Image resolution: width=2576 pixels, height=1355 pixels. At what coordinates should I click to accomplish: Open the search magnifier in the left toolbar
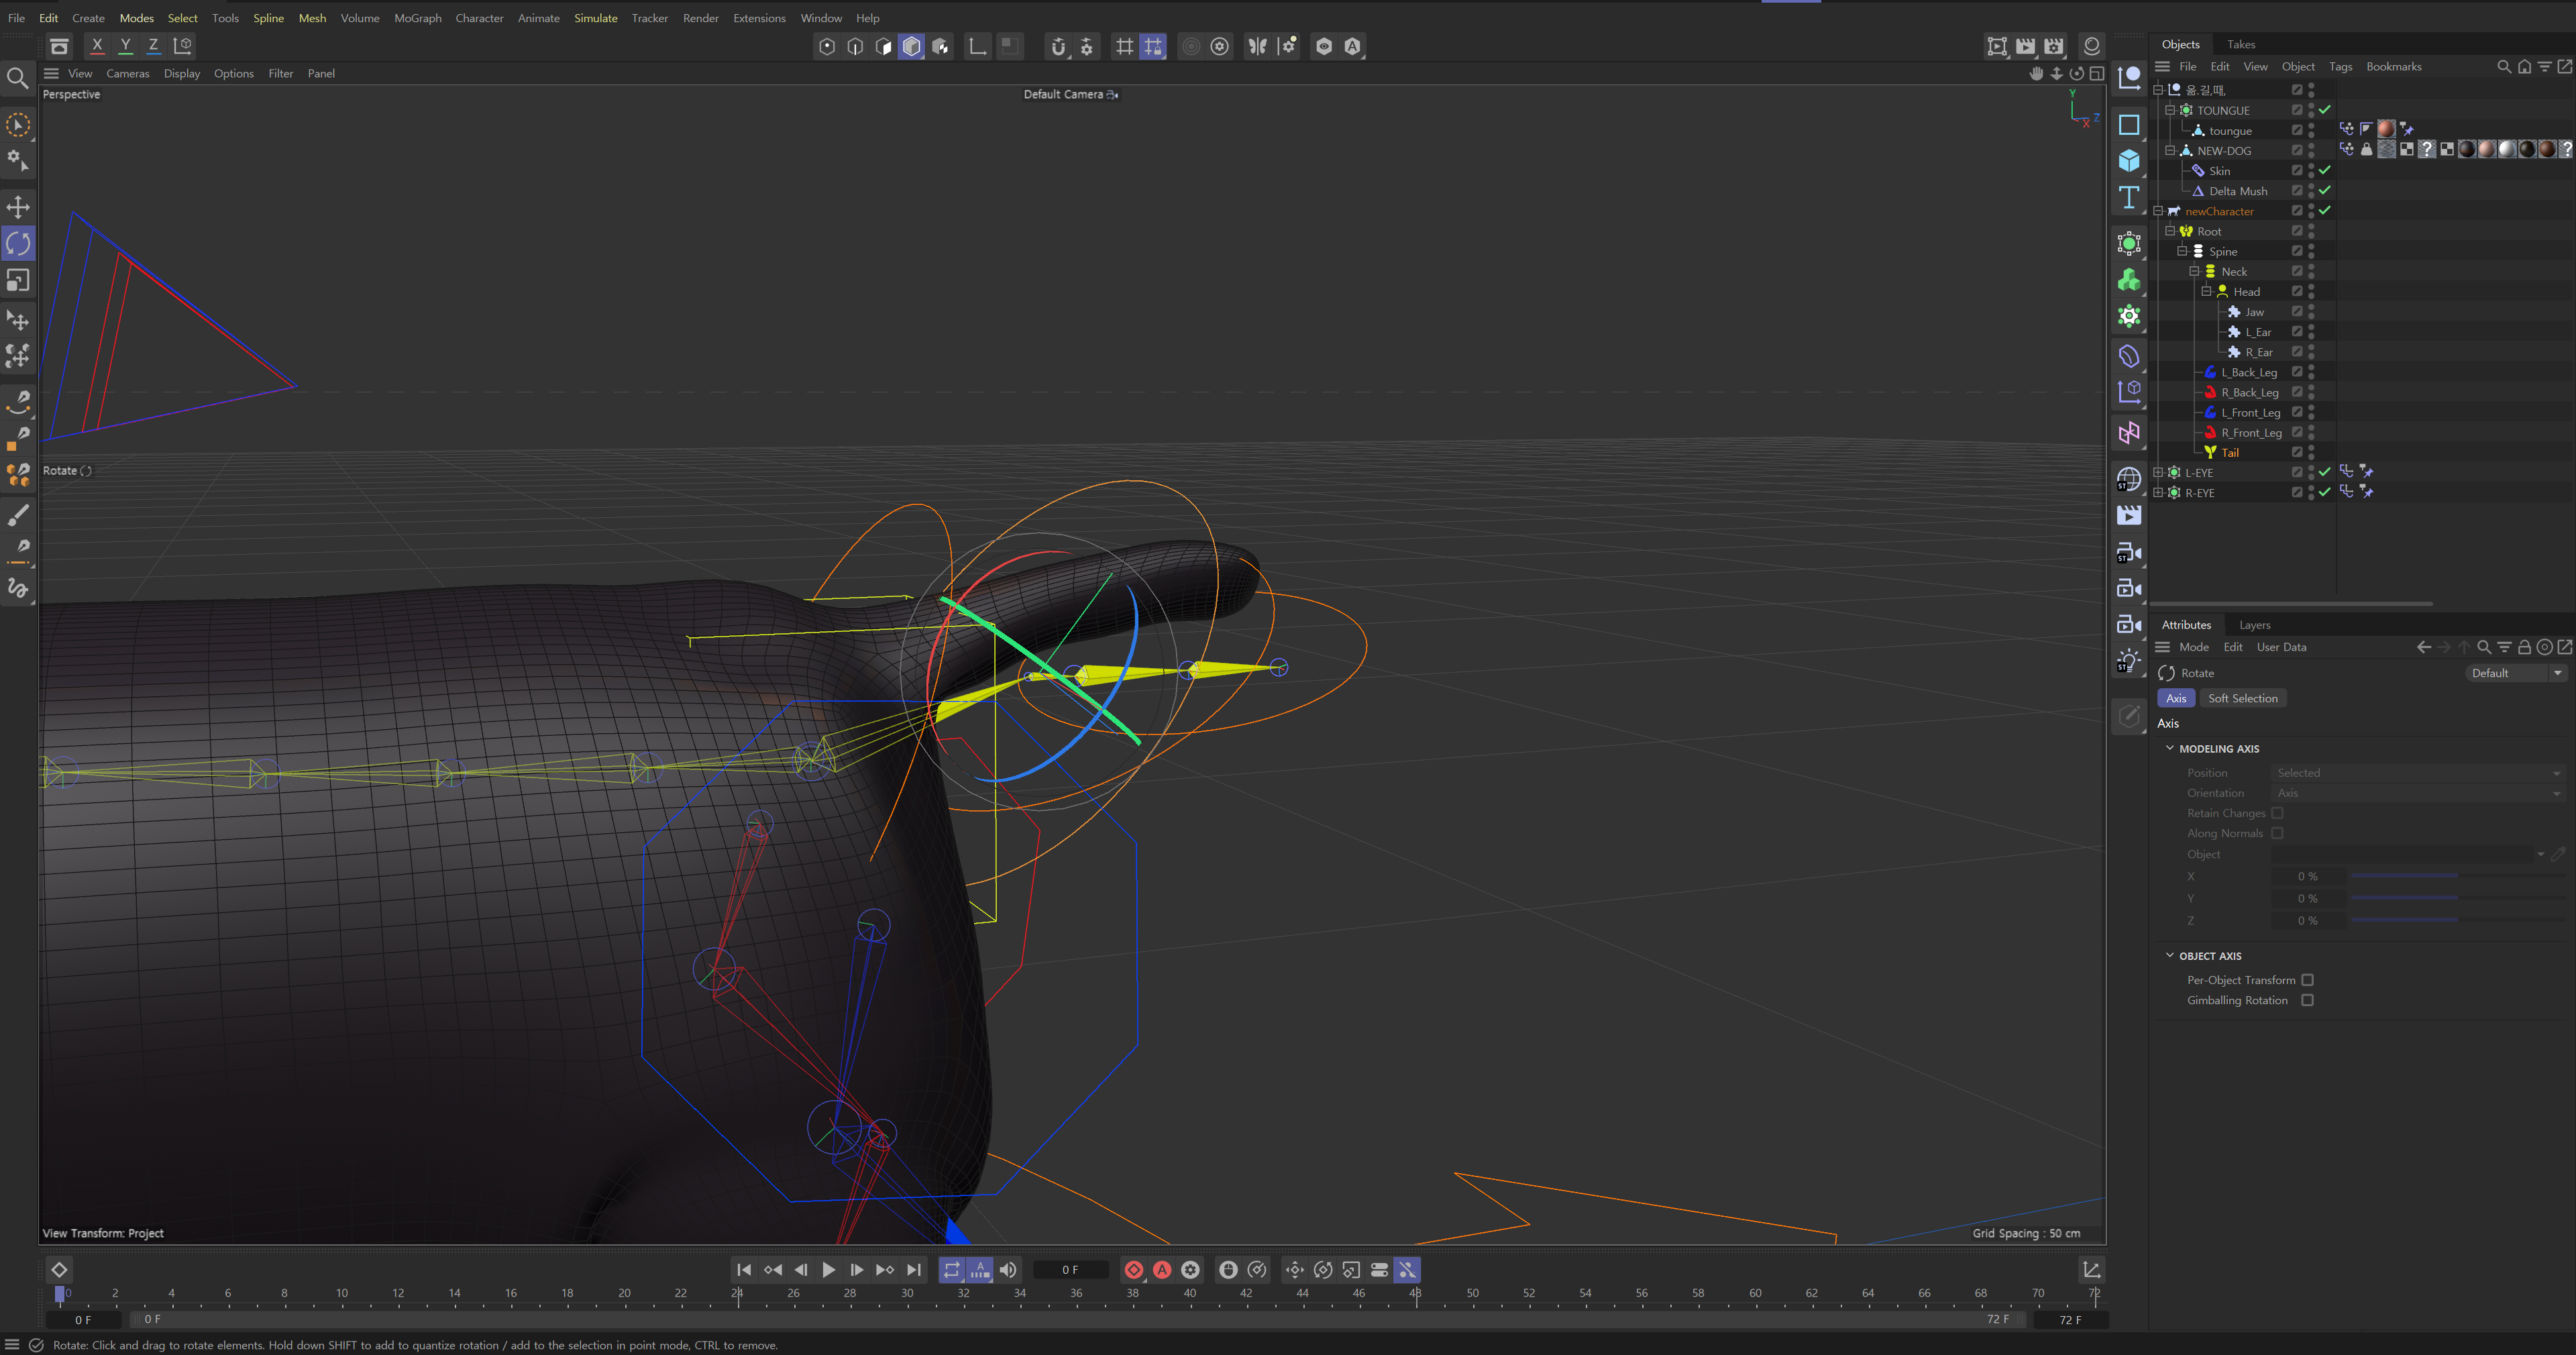[x=18, y=78]
